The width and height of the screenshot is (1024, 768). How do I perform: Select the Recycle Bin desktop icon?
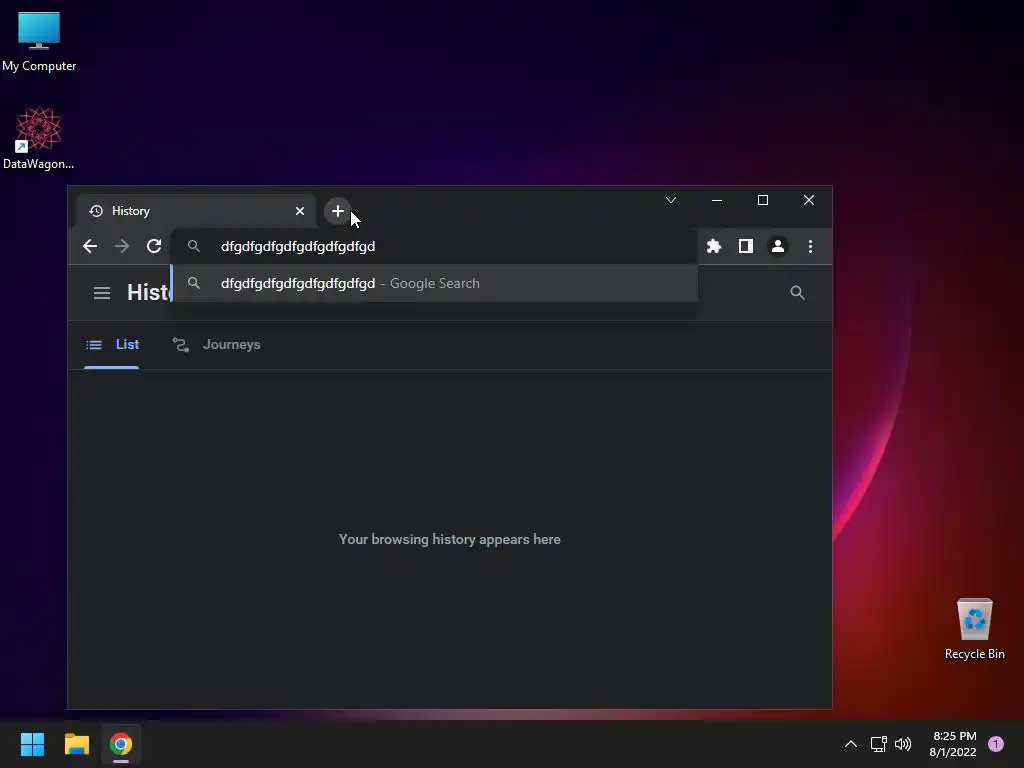click(974, 629)
